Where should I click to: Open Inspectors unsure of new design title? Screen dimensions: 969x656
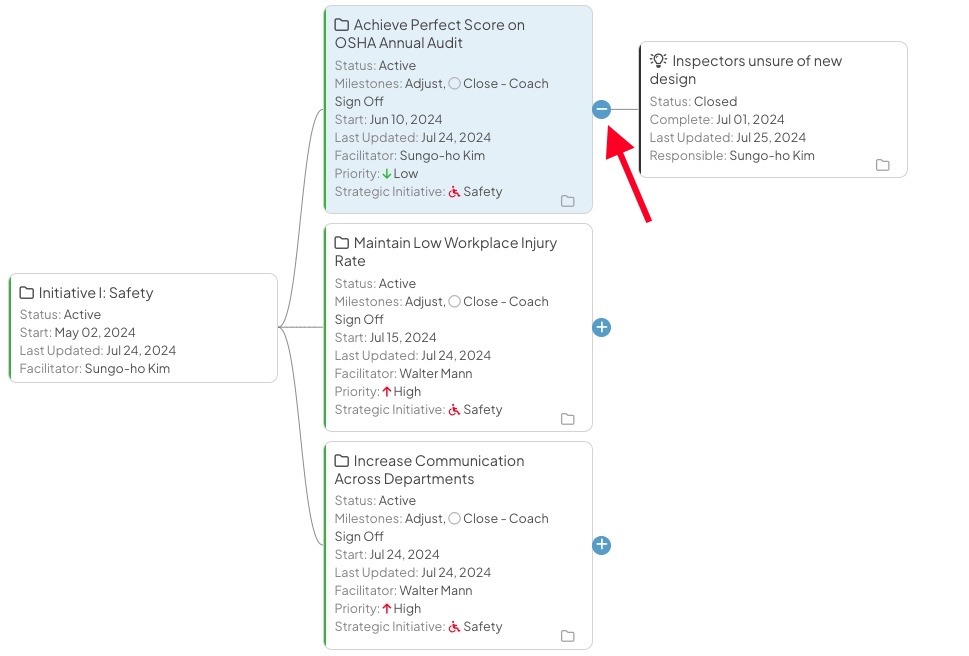pyautogui.click(x=746, y=70)
